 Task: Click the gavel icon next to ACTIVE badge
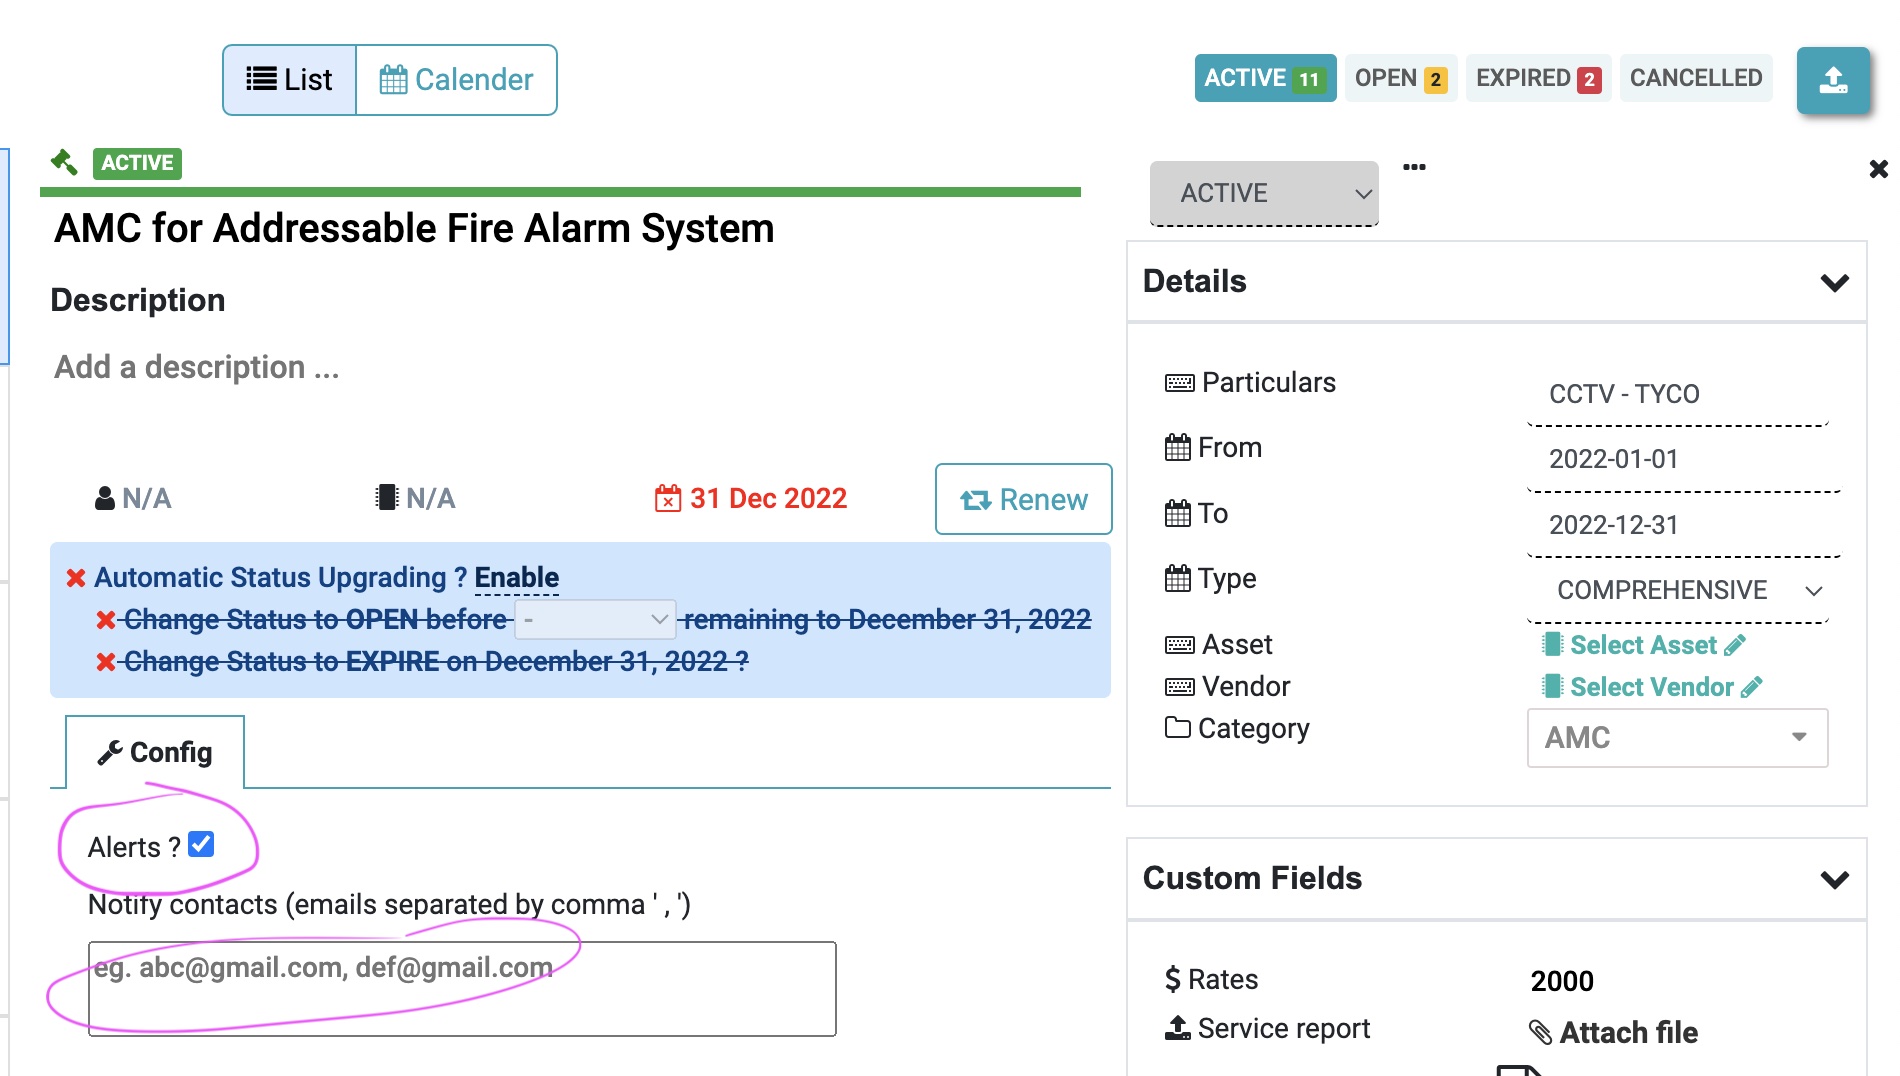click(65, 162)
